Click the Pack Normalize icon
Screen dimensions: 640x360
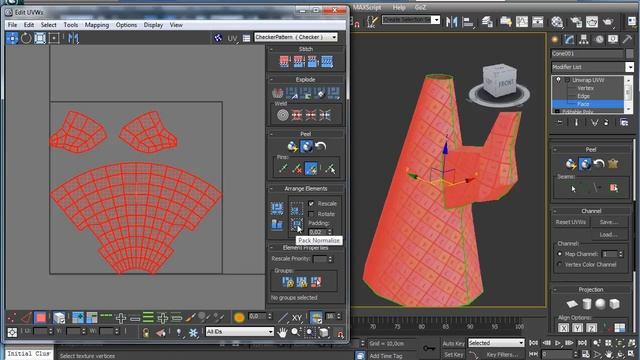tap(297, 224)
